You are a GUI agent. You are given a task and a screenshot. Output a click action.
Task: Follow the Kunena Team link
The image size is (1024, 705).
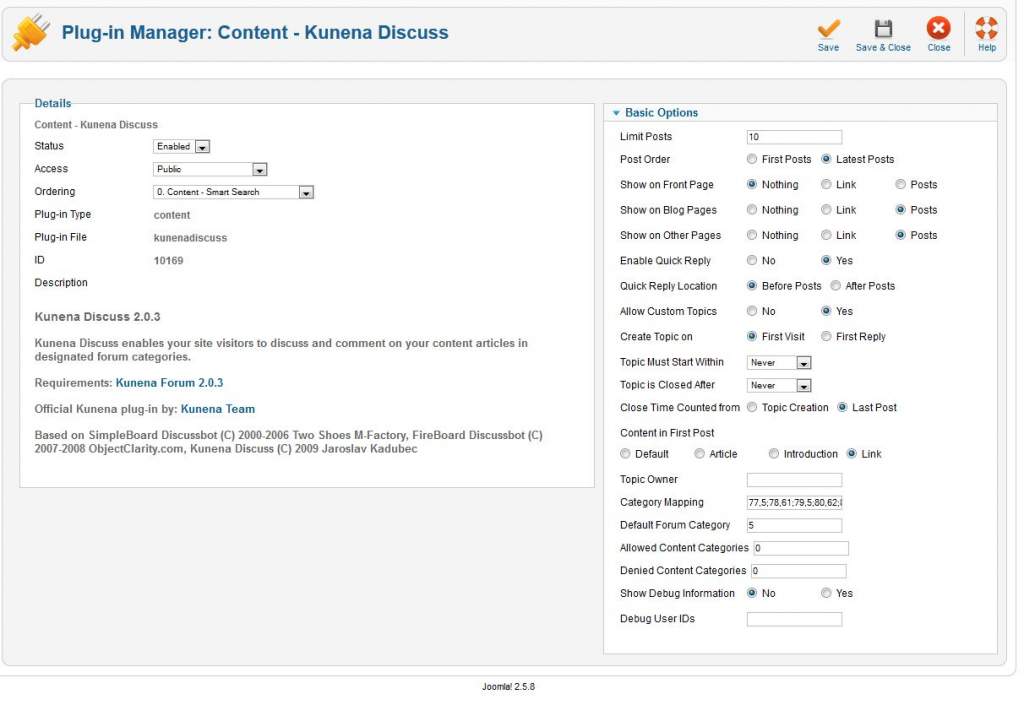pos(217,409)
